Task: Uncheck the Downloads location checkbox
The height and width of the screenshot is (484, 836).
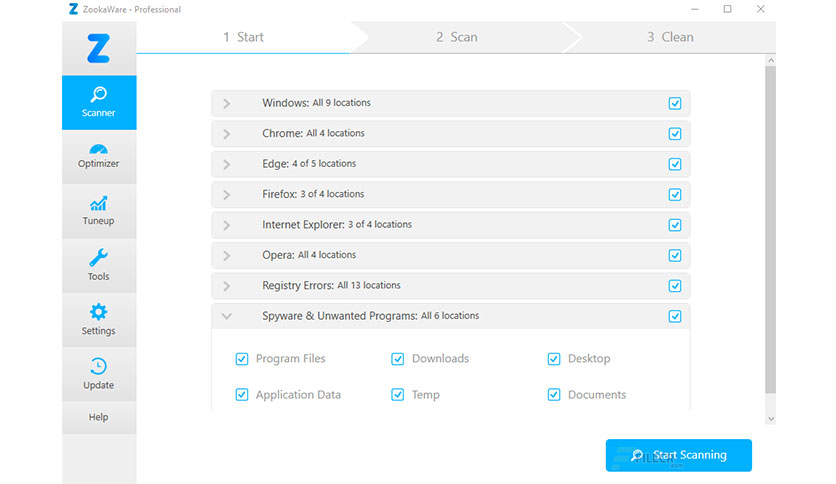Action: 398,359
